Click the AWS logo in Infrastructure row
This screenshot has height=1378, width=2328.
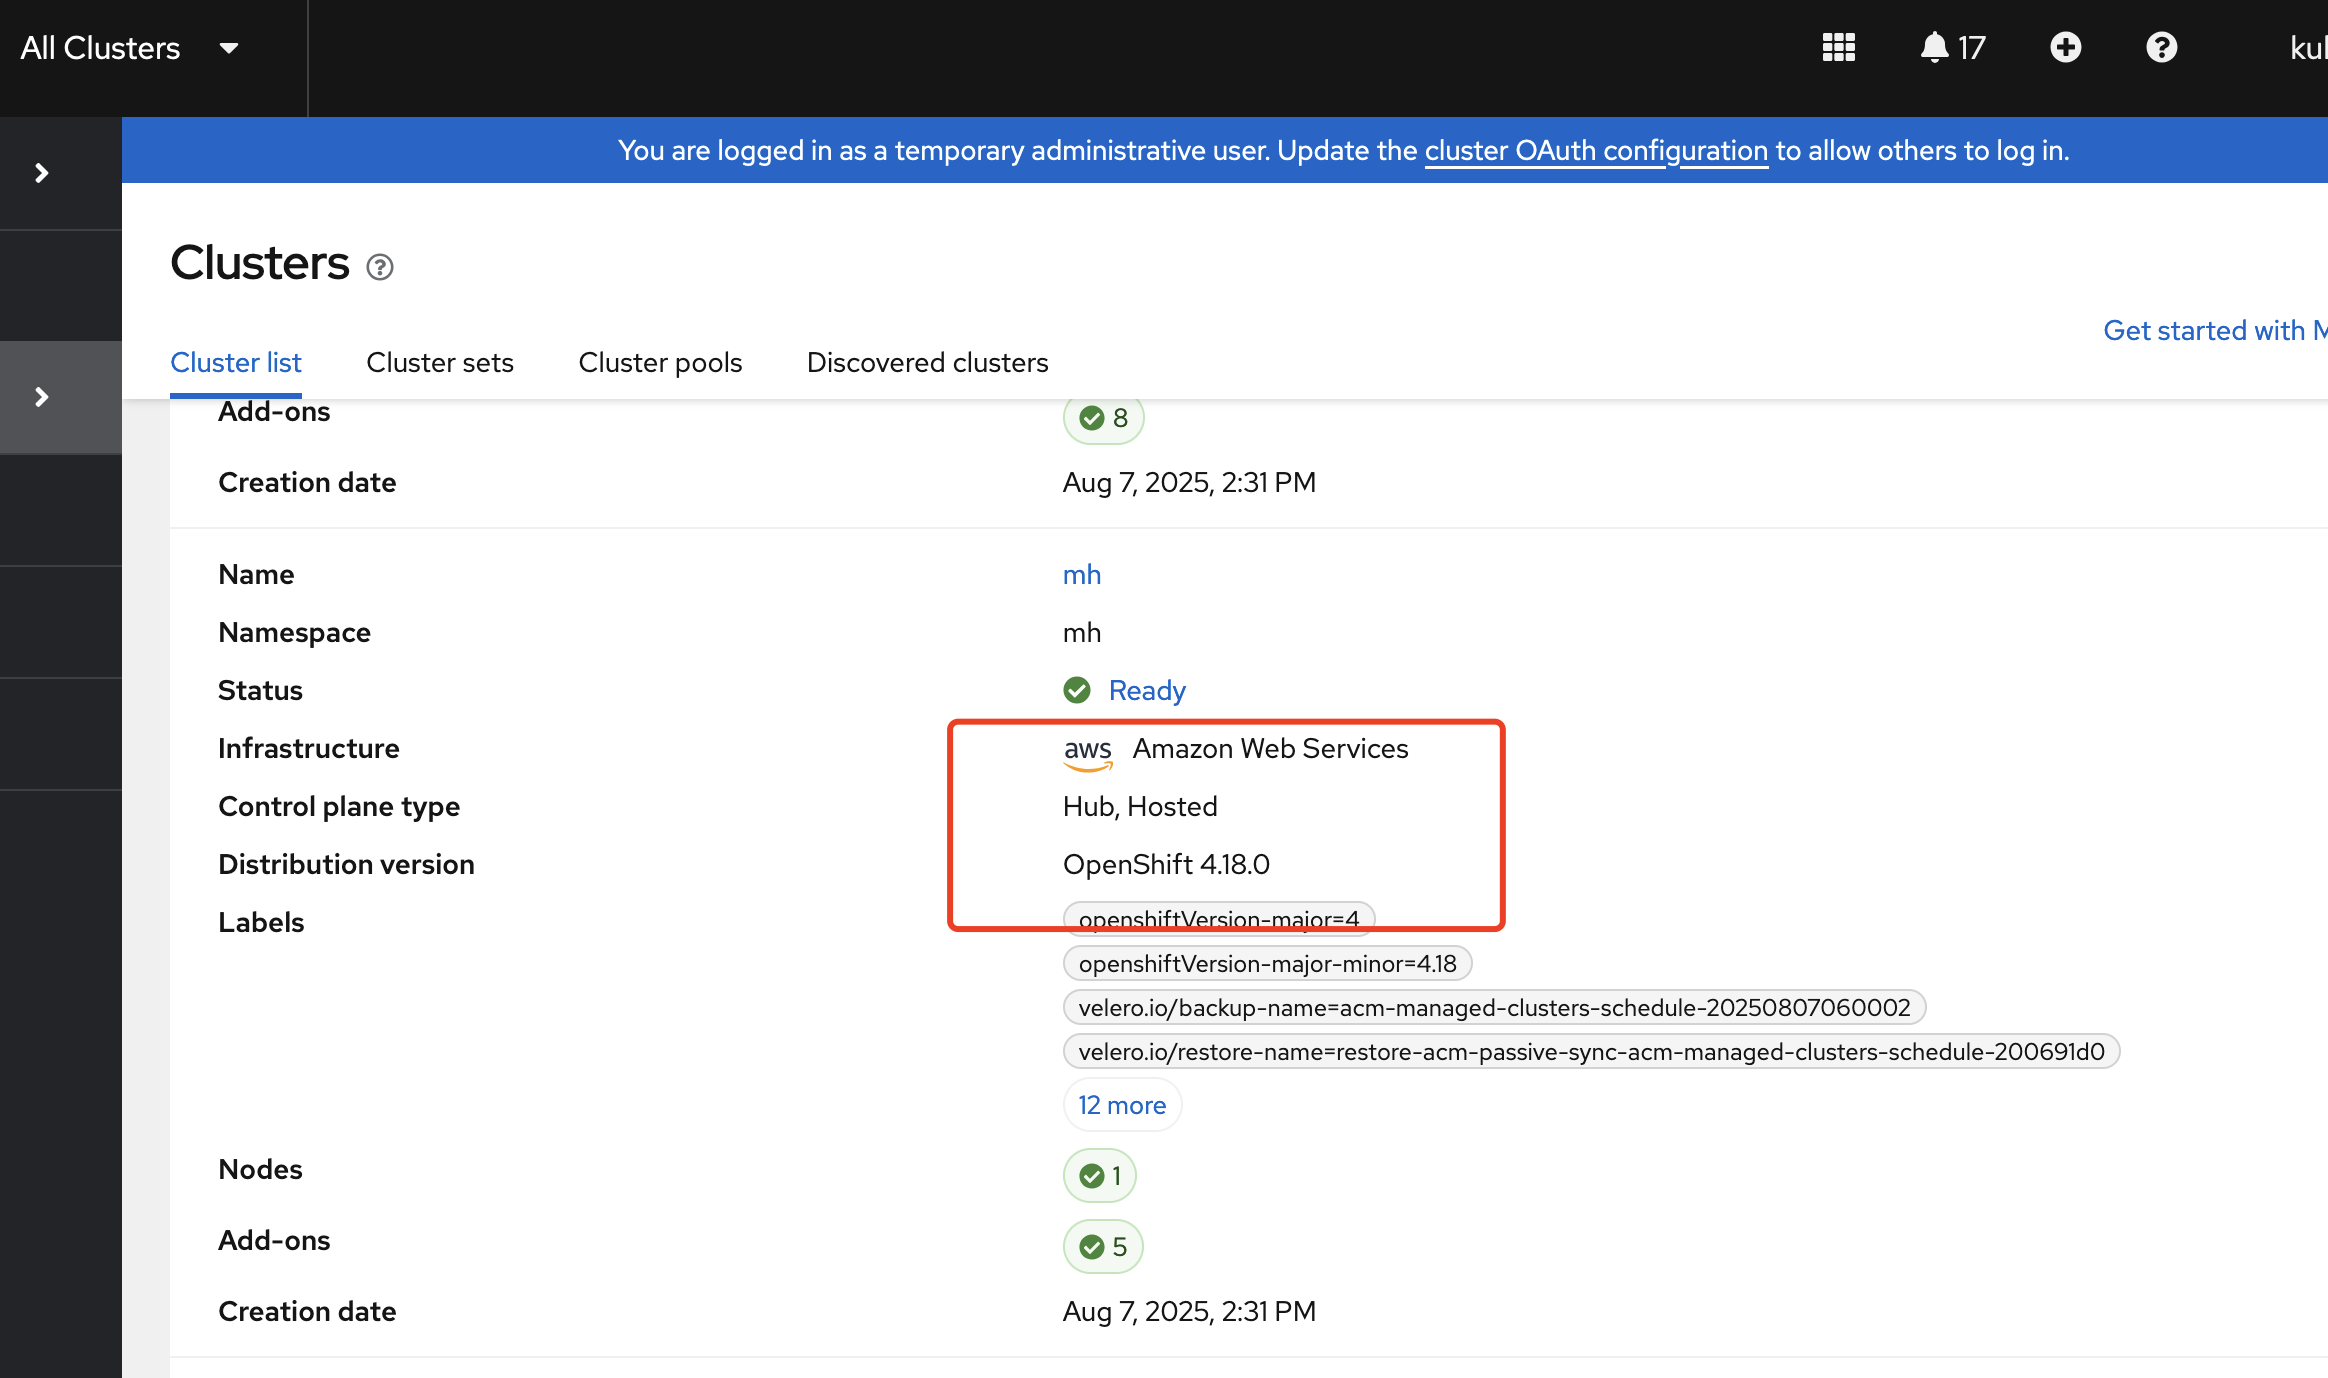coord(1088,751)
